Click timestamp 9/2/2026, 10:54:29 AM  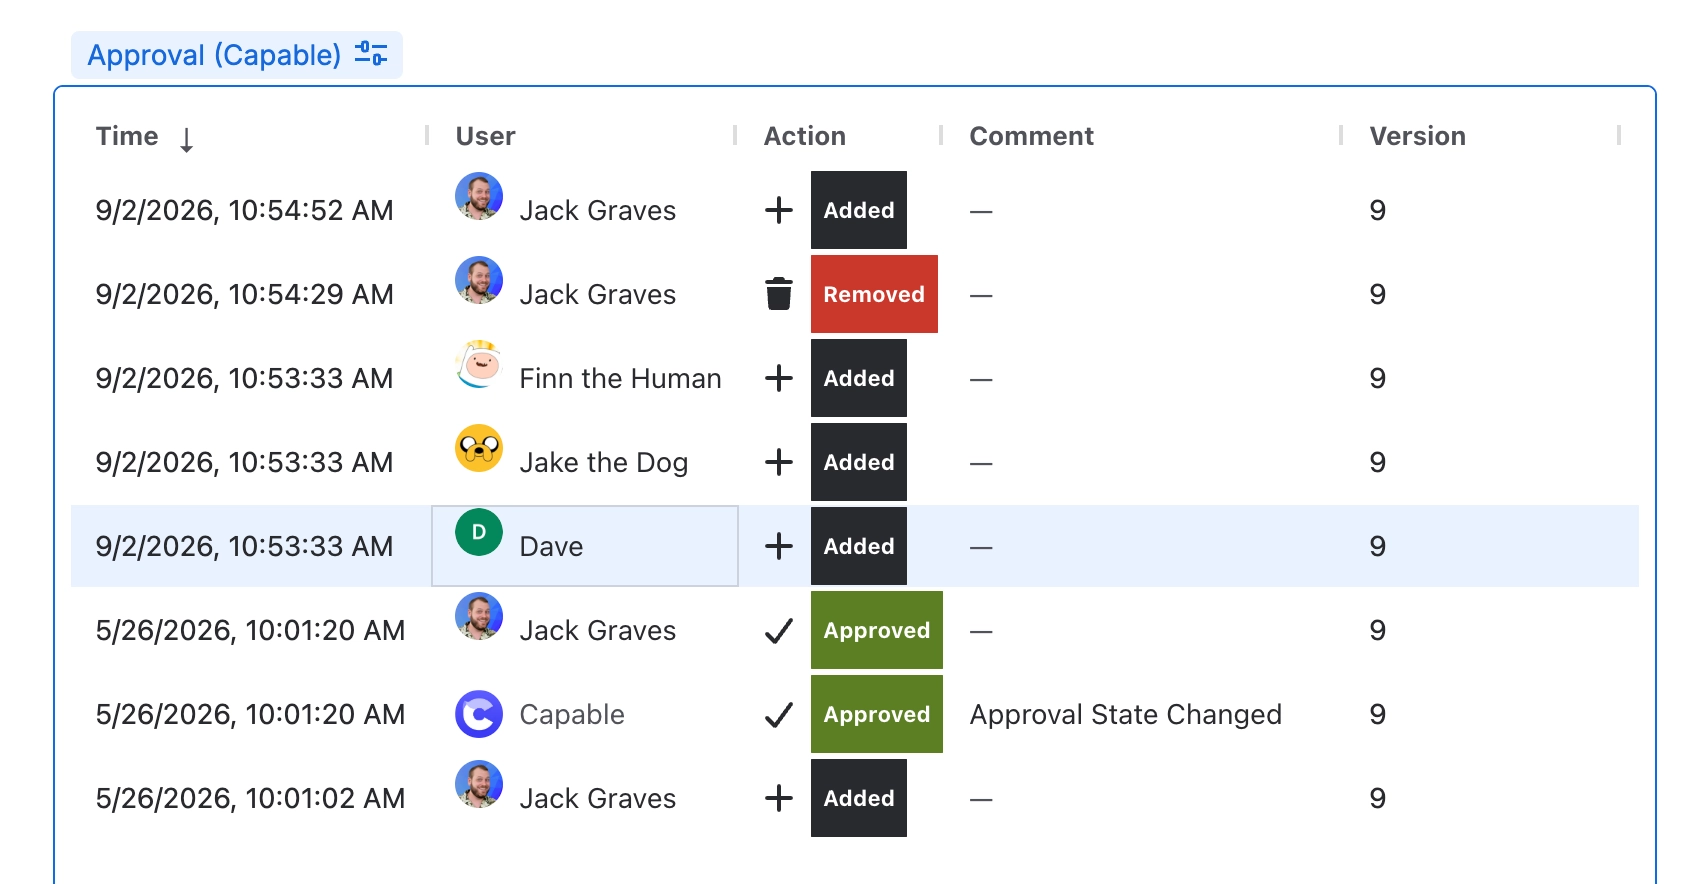(244, 294)
